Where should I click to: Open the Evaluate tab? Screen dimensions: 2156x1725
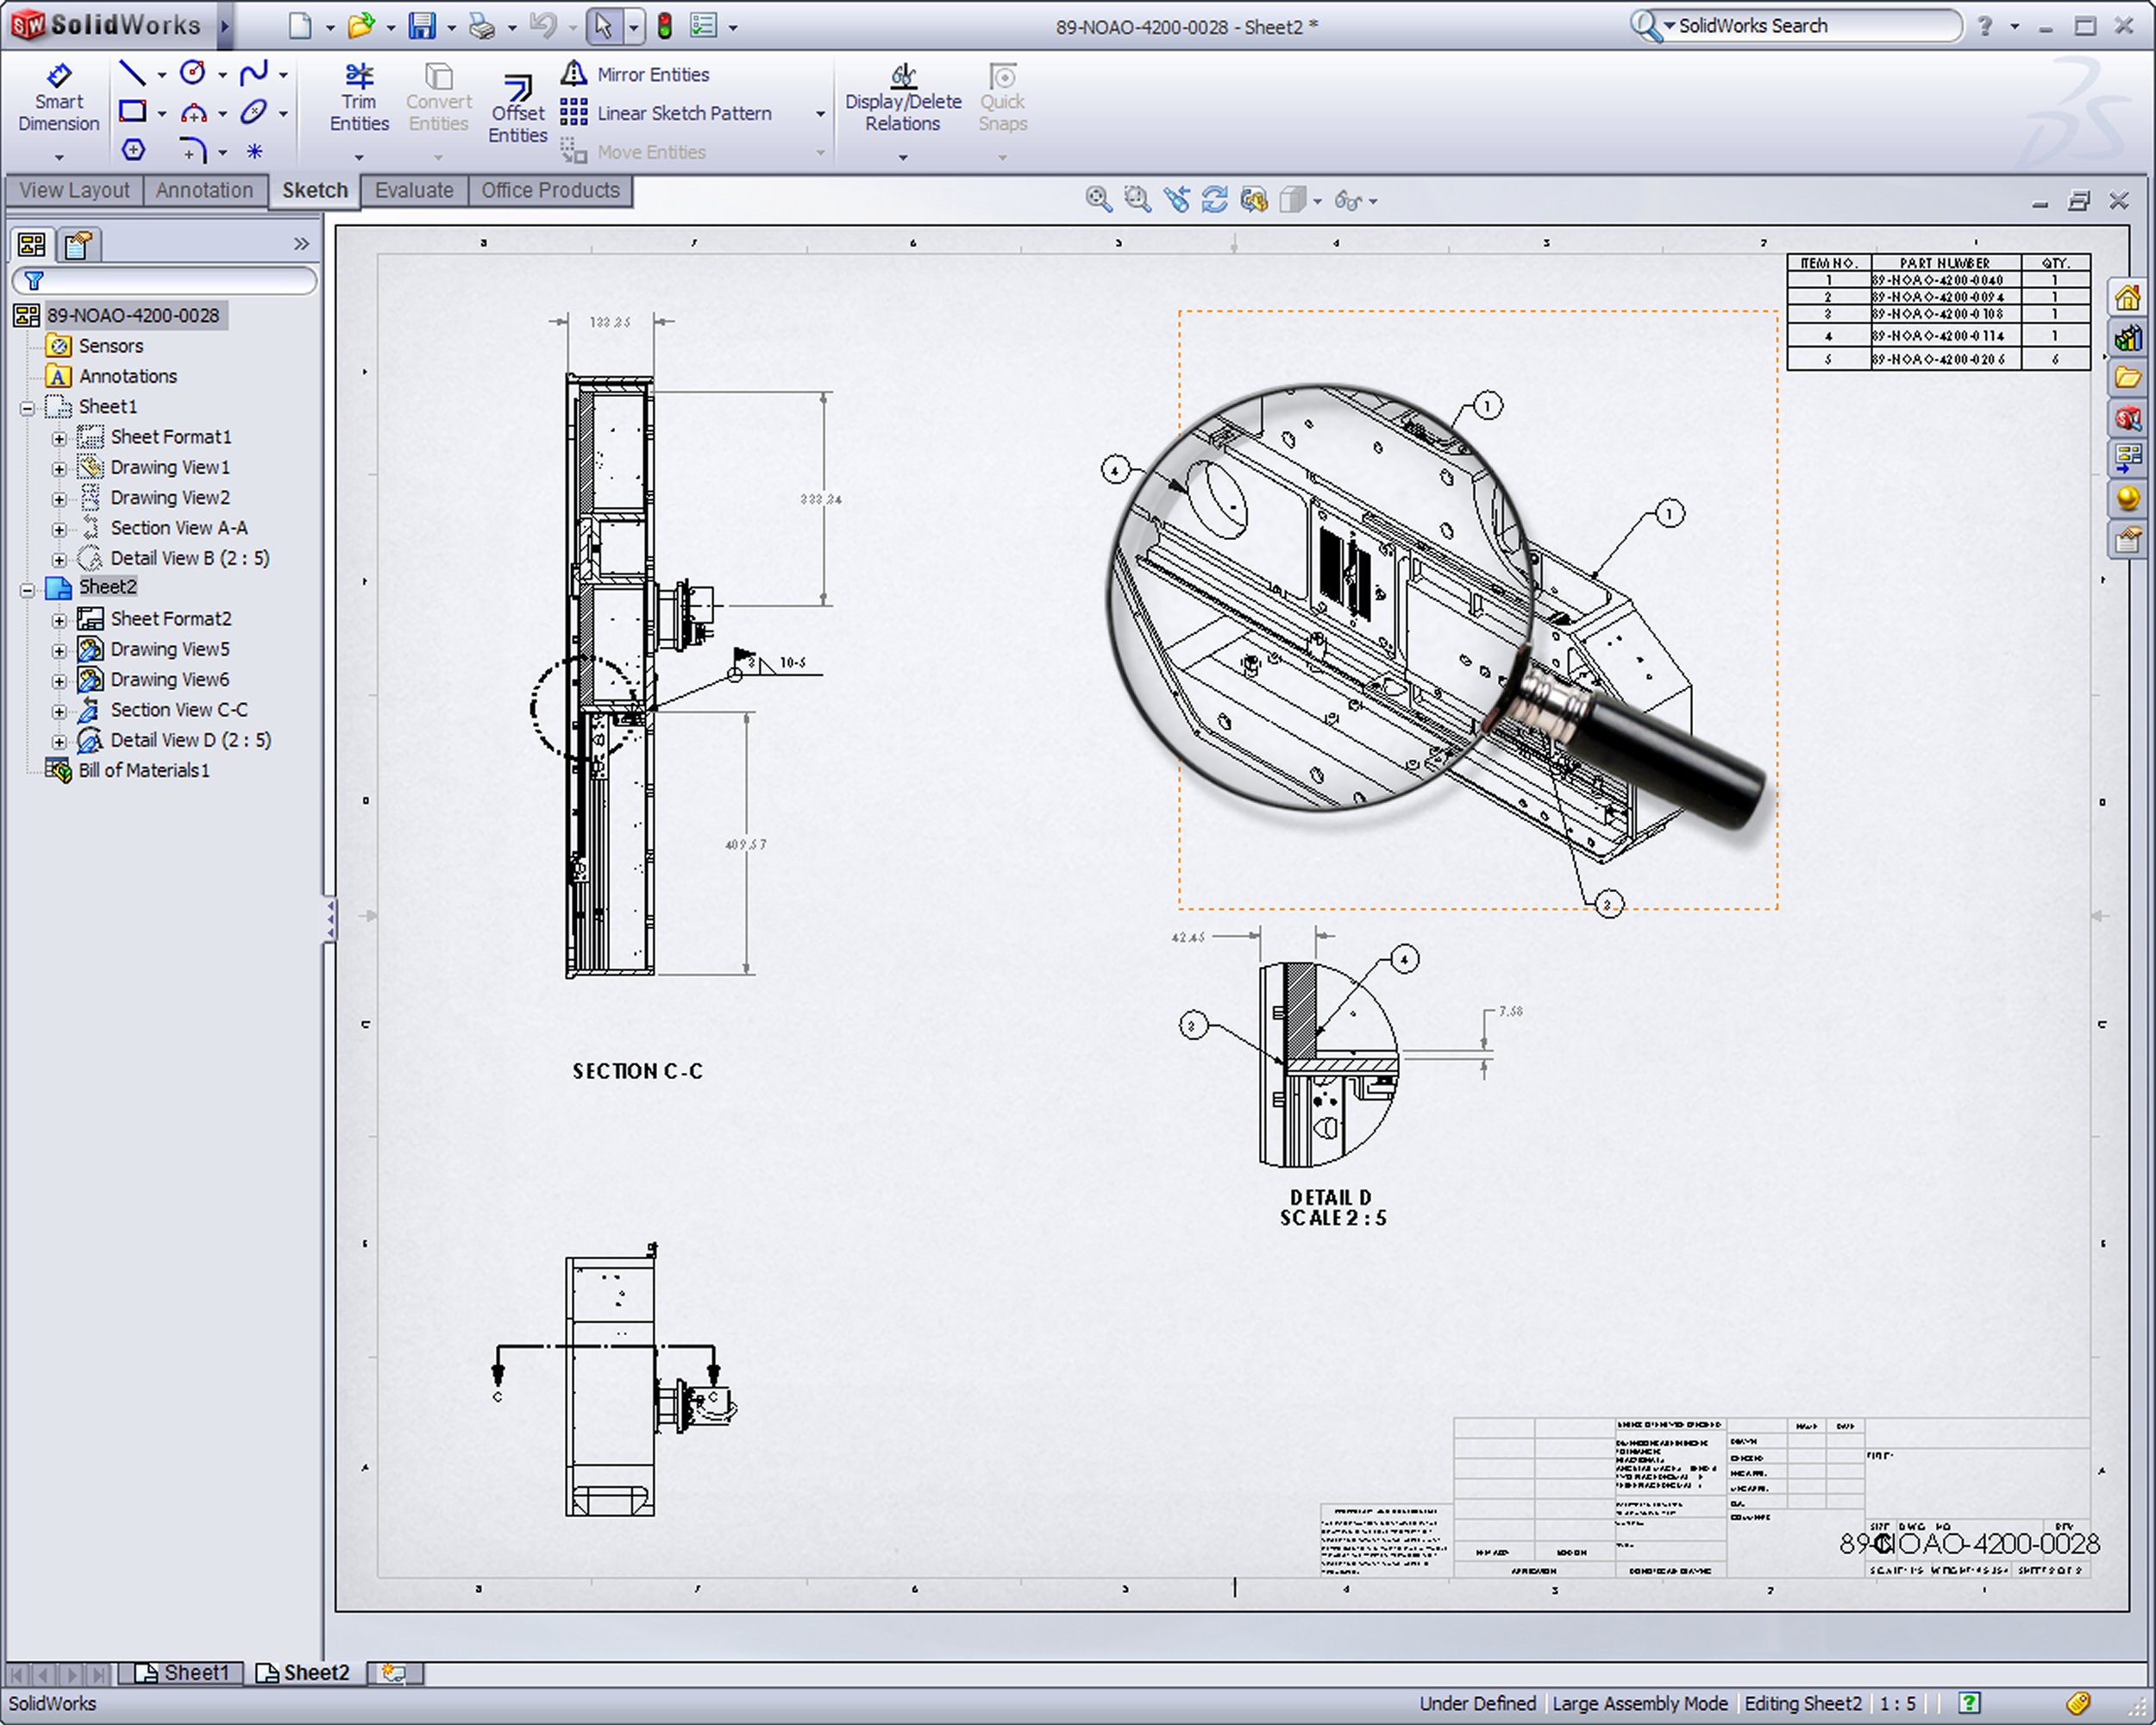tap(413, 190)
